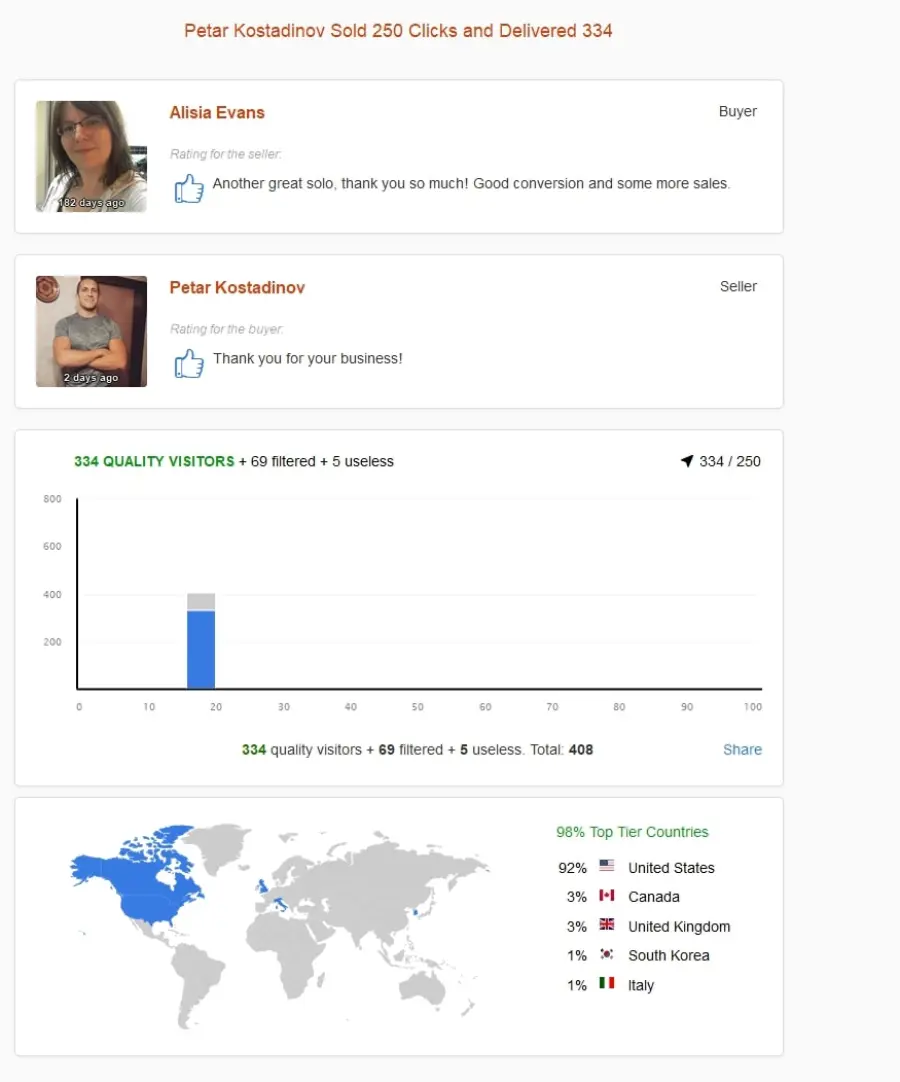Click the 334 QUALITY VISITORS heading
This screenshot has height=1082, width=900.
(155, 462)
